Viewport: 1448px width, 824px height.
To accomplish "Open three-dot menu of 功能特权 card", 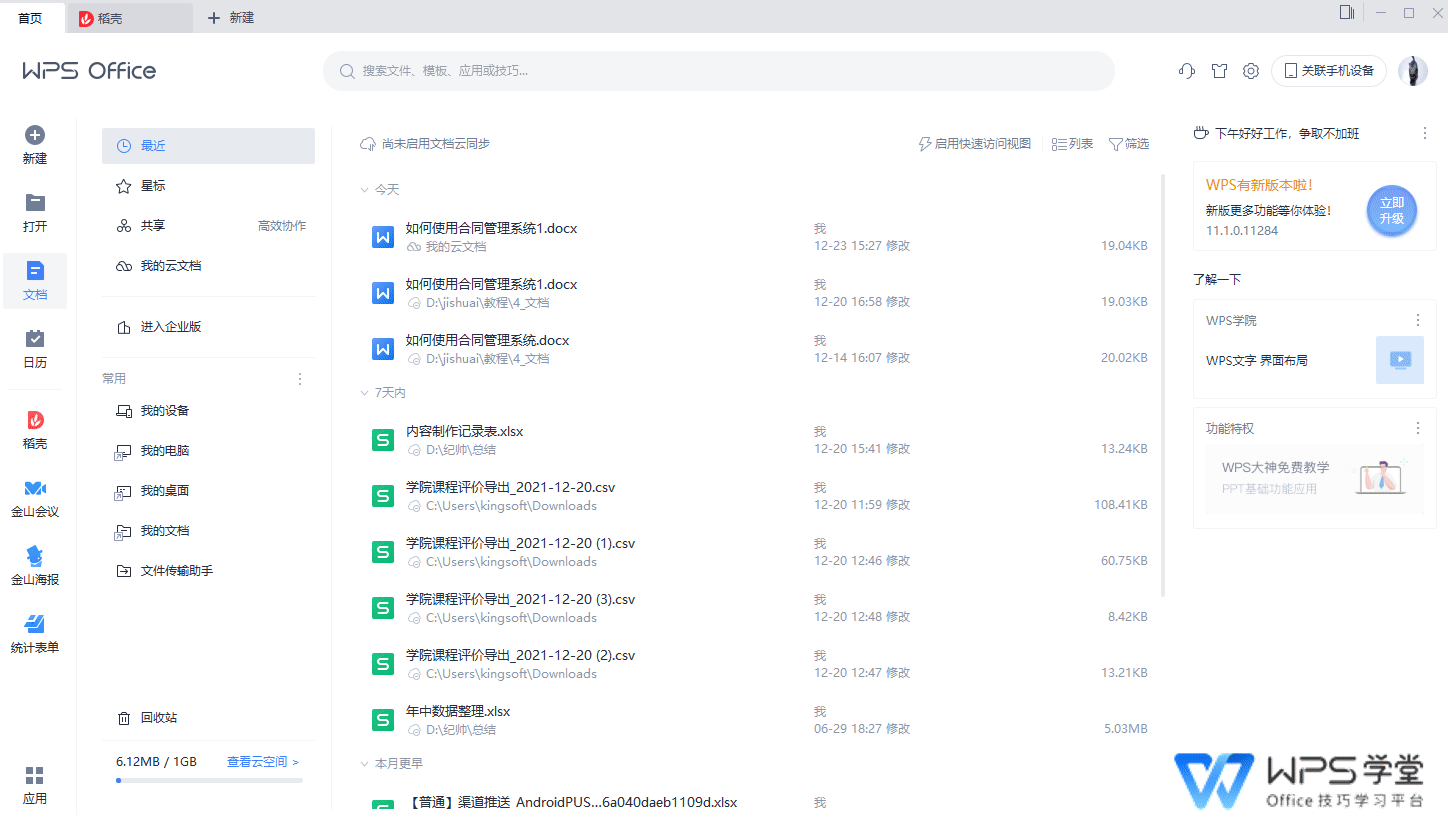I will (x=1417, y=428).
